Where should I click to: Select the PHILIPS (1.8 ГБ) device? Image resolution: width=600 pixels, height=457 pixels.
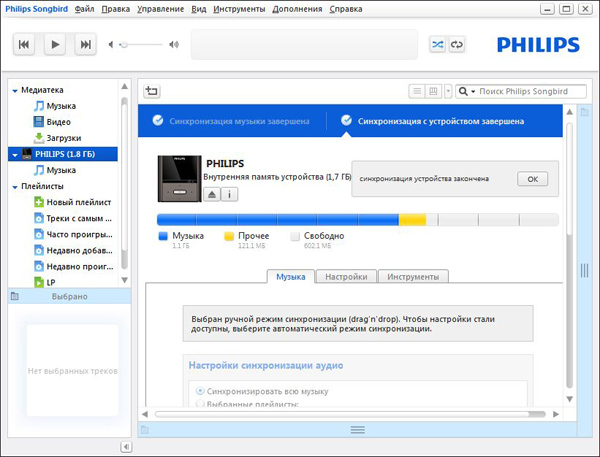(x=63, y=154)
